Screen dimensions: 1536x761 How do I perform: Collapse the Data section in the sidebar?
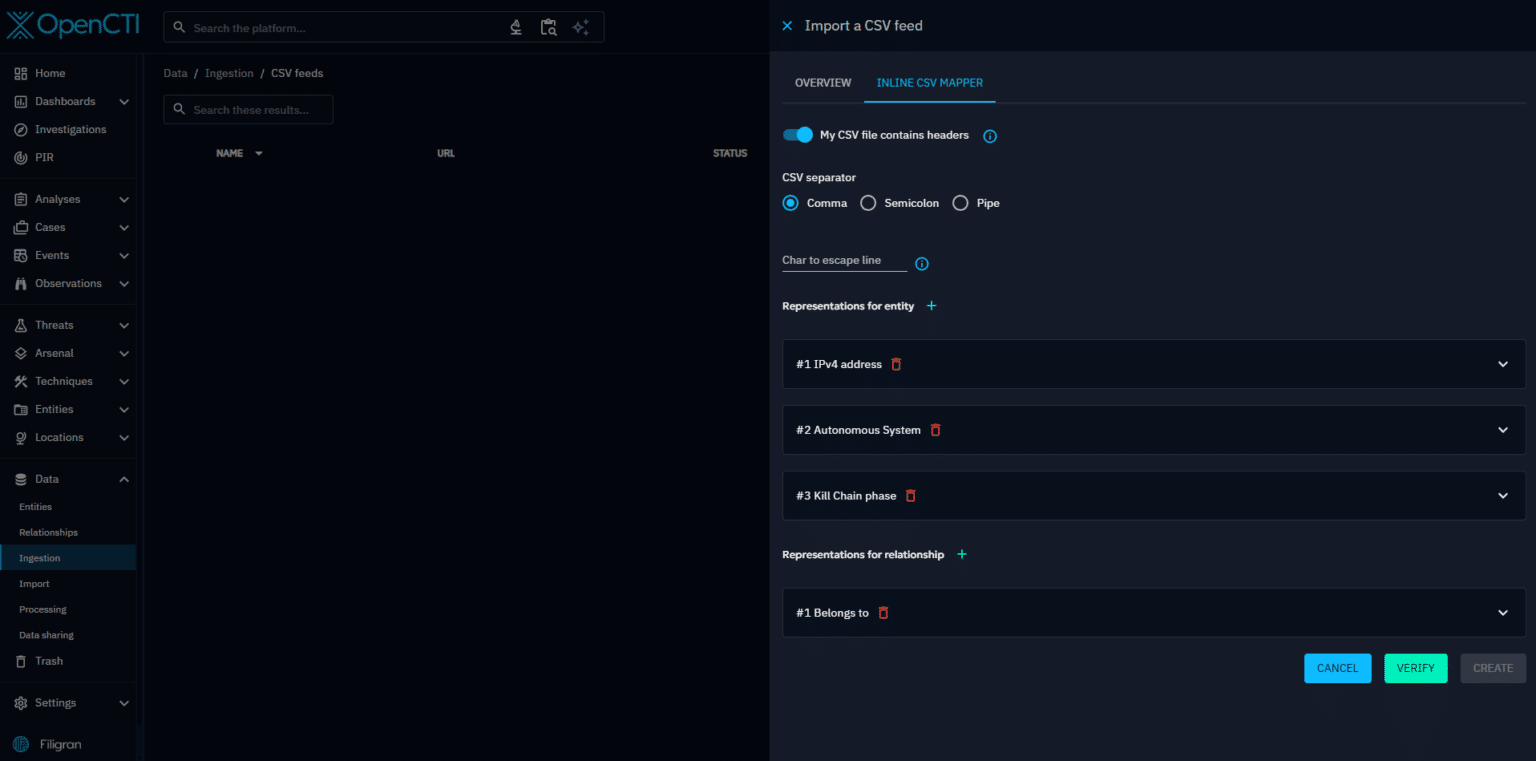pyautogui.click(x=124, y=479)
